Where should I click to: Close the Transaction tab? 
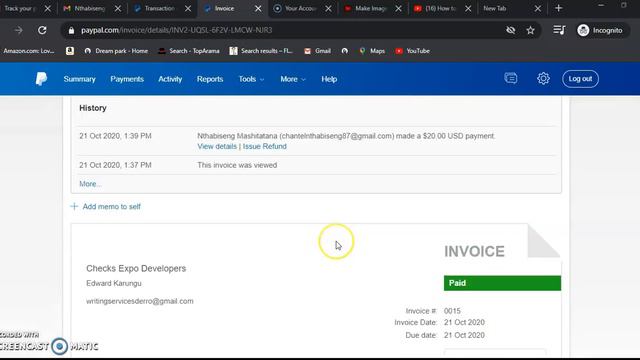click(x=188, y=8)
